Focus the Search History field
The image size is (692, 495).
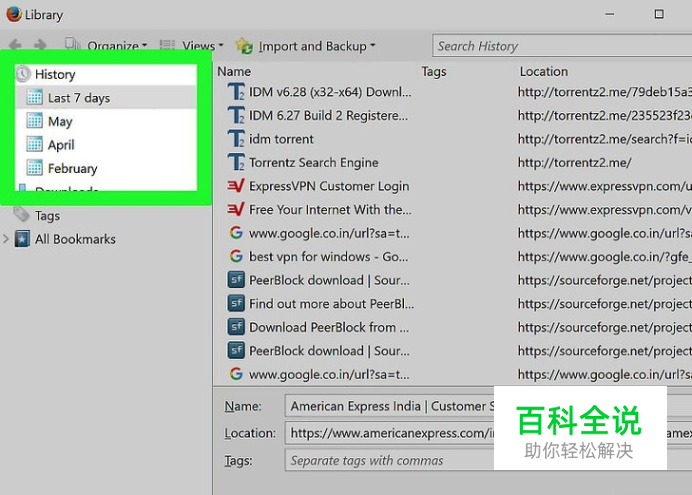562,46
